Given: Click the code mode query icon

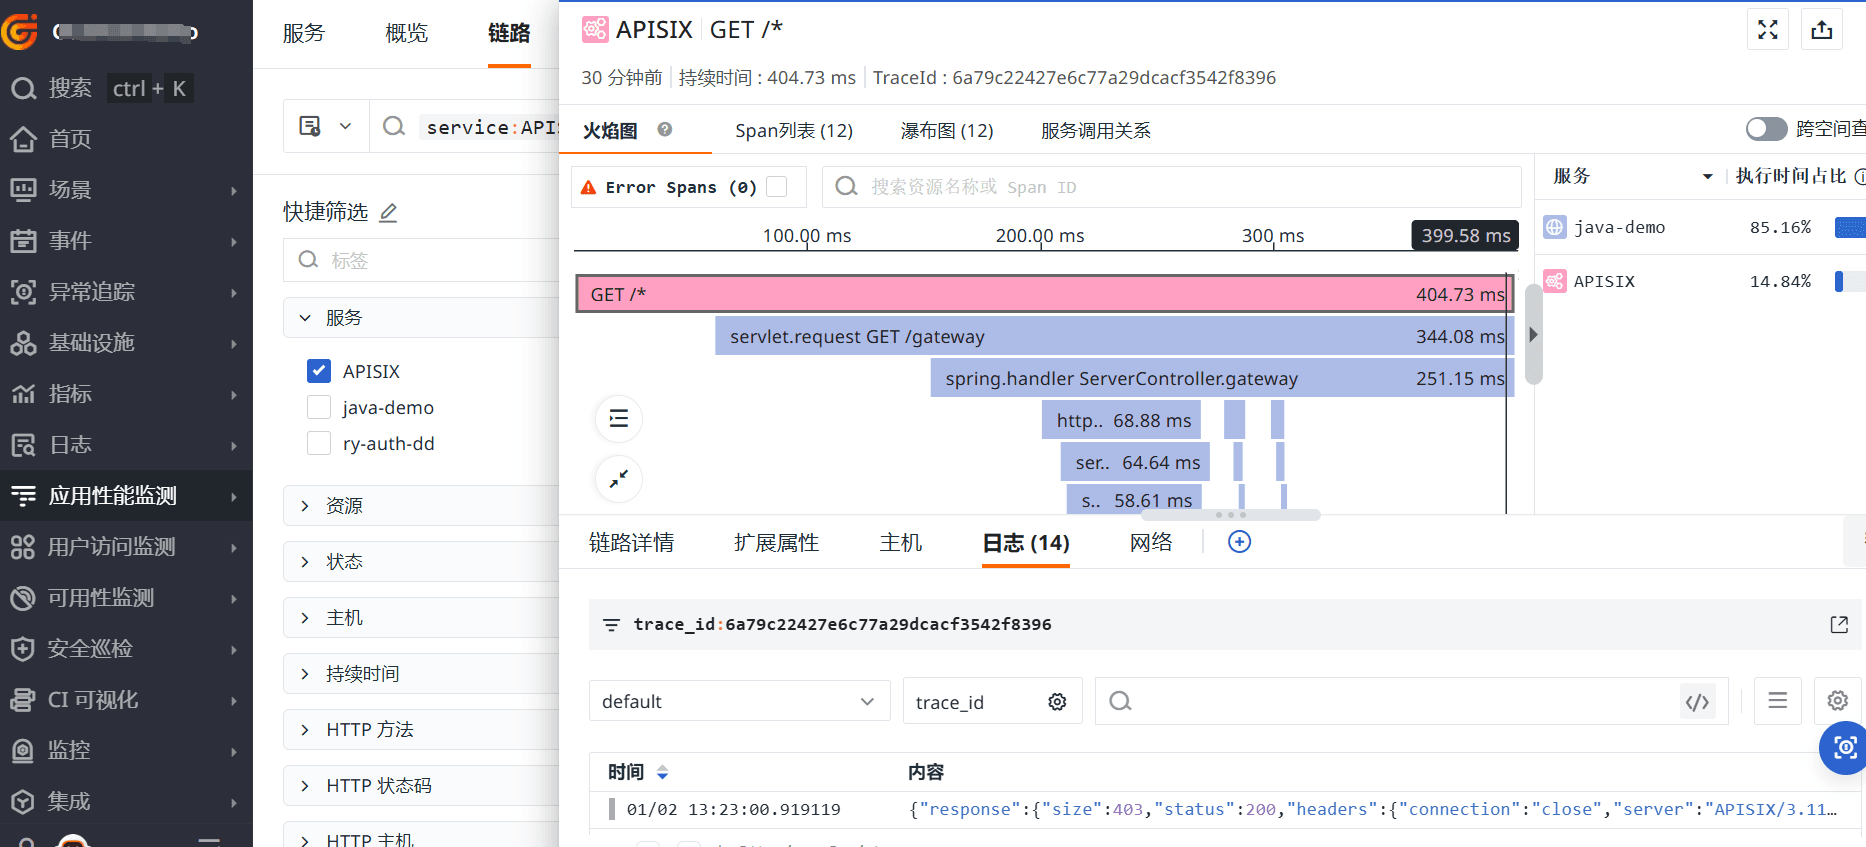Looking at the screenshot, I should click(x=1697, y=702).
